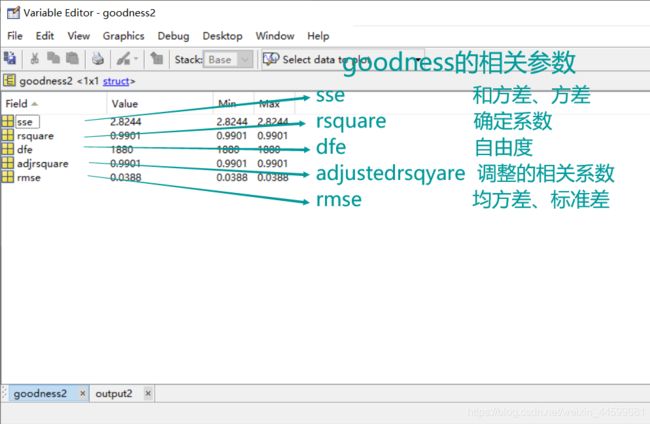
Task: Open the Edit menu
Action: click(45, 36)
